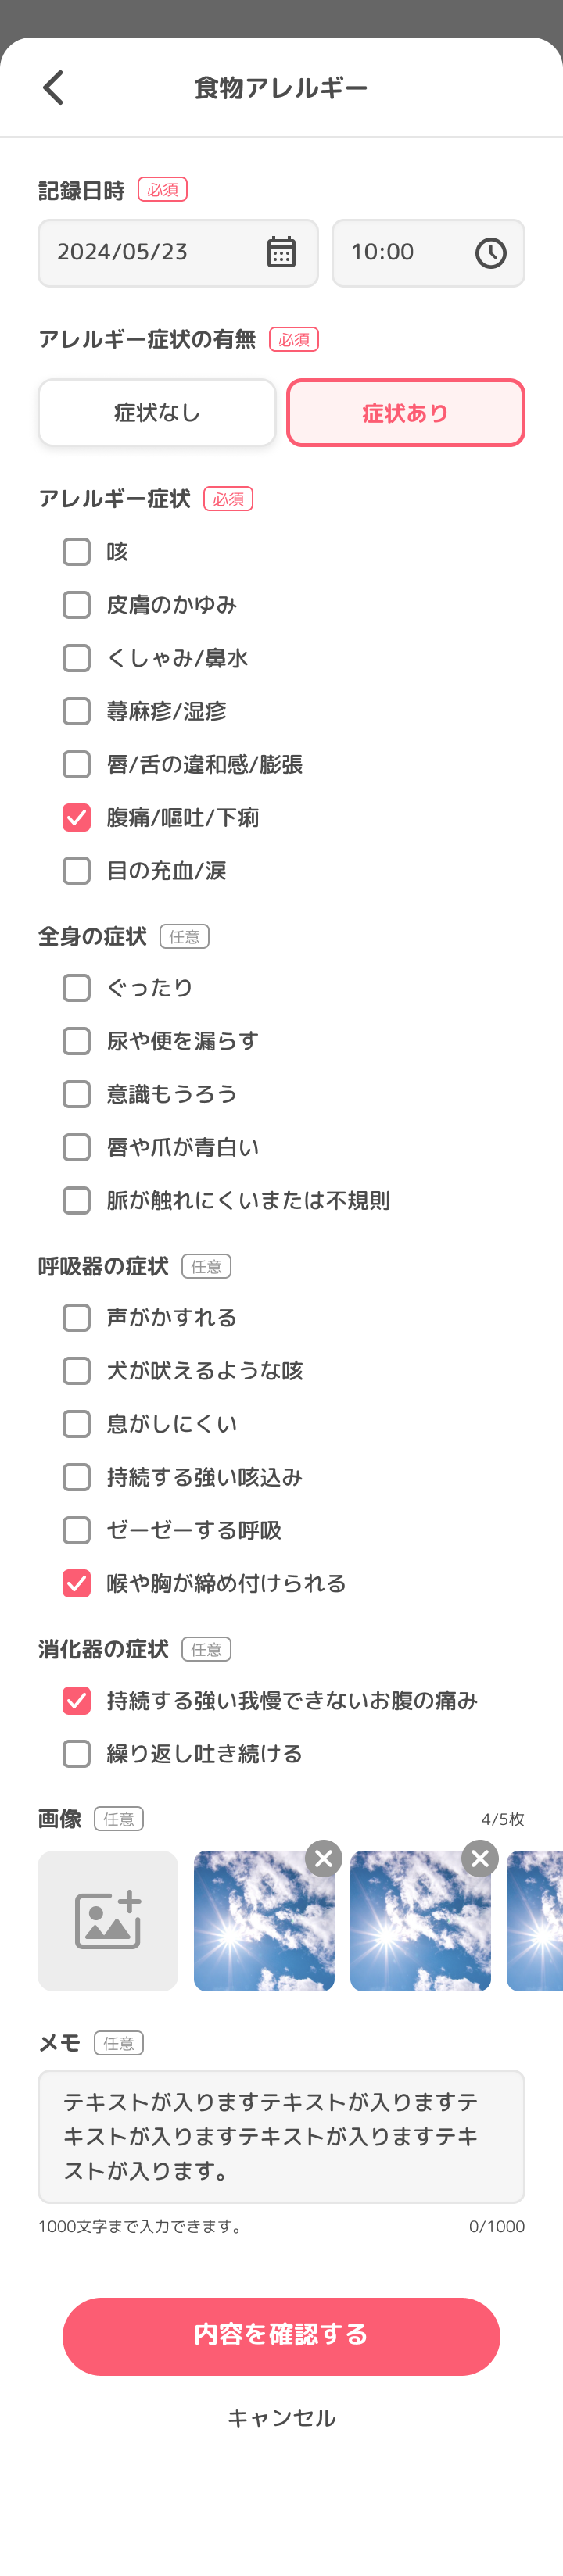Image resolution: width=563 pixels, height=2576 pixels.
Task: Select 症状あり option
Action: [405, 412]
